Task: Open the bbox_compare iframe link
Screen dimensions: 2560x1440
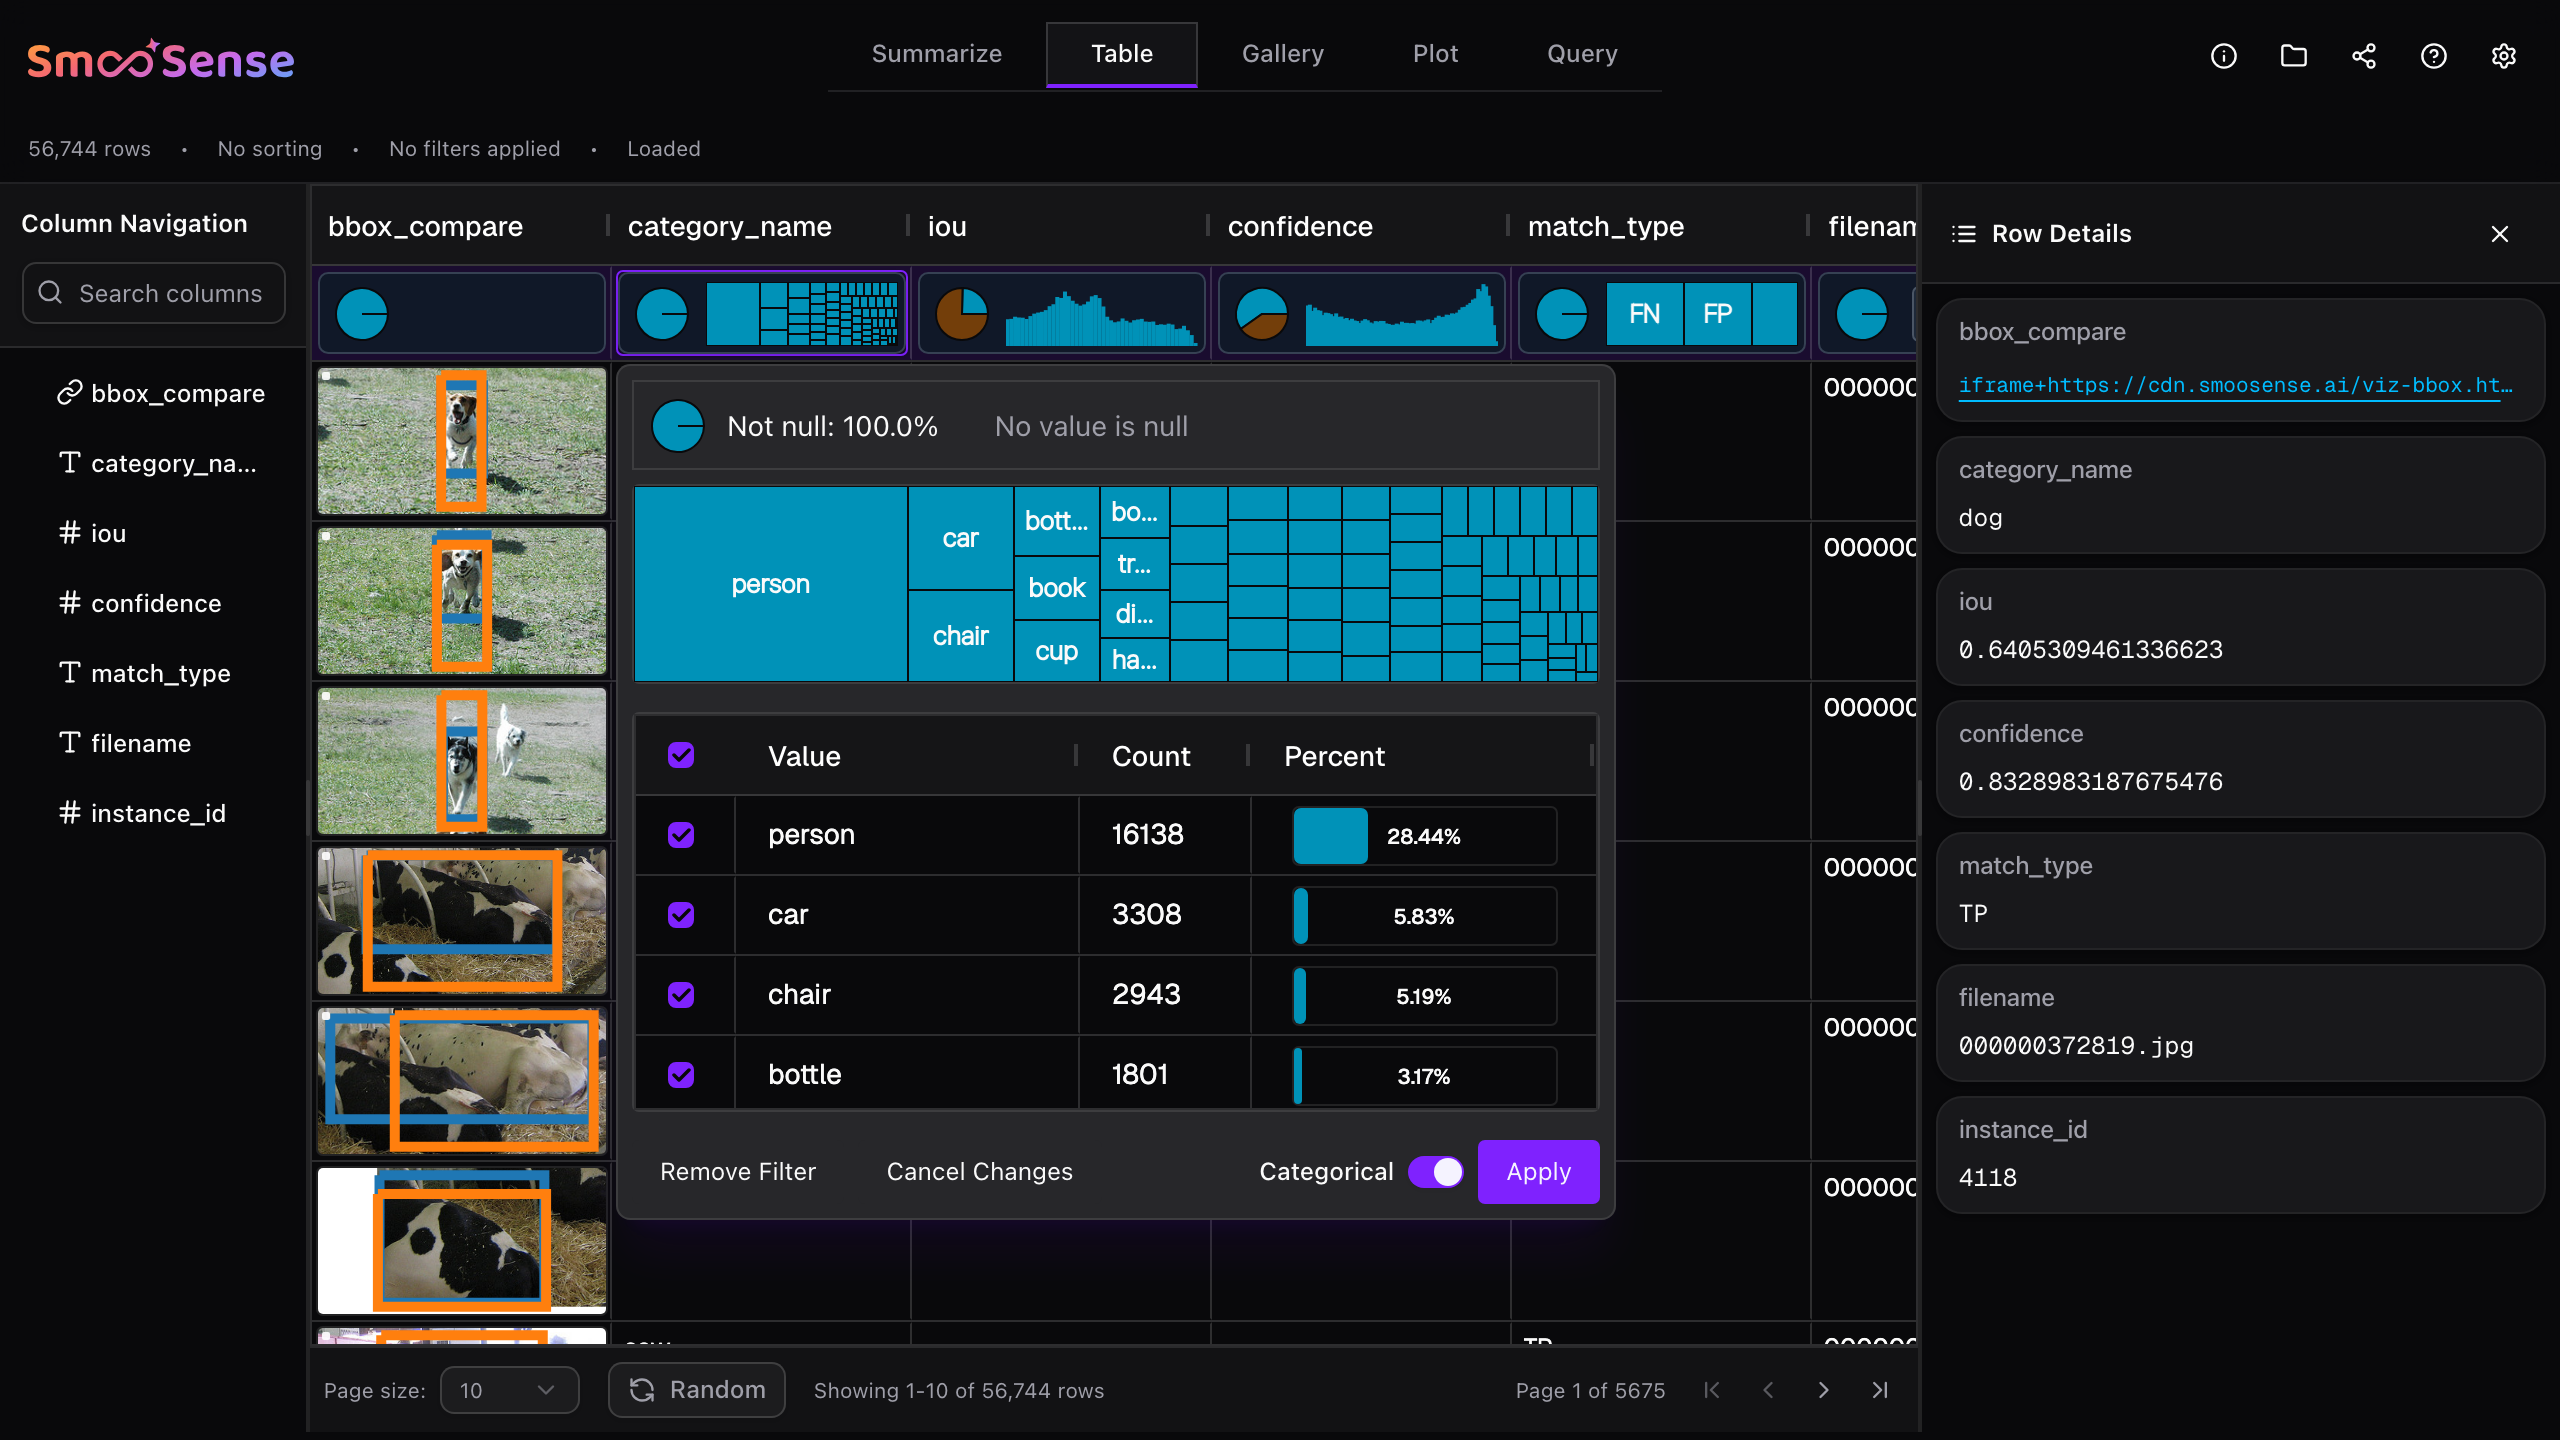Action: pos(2234,385)
